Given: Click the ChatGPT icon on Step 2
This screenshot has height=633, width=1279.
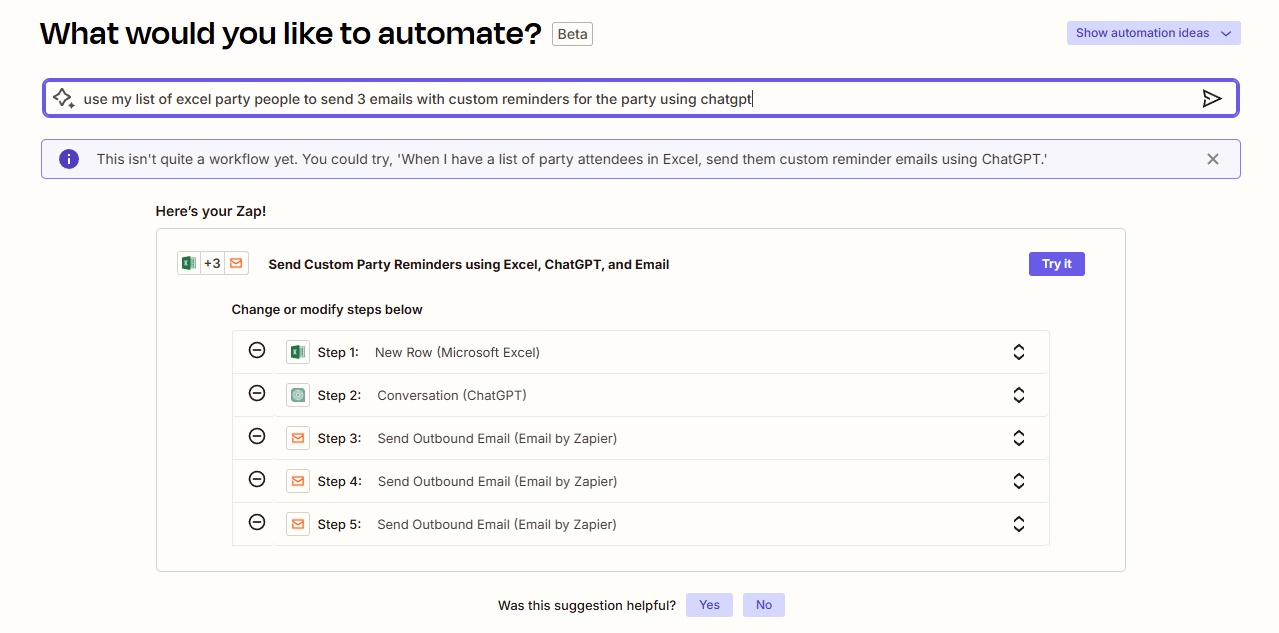Looking at the screenshot, I should click(x=297, y=395).
